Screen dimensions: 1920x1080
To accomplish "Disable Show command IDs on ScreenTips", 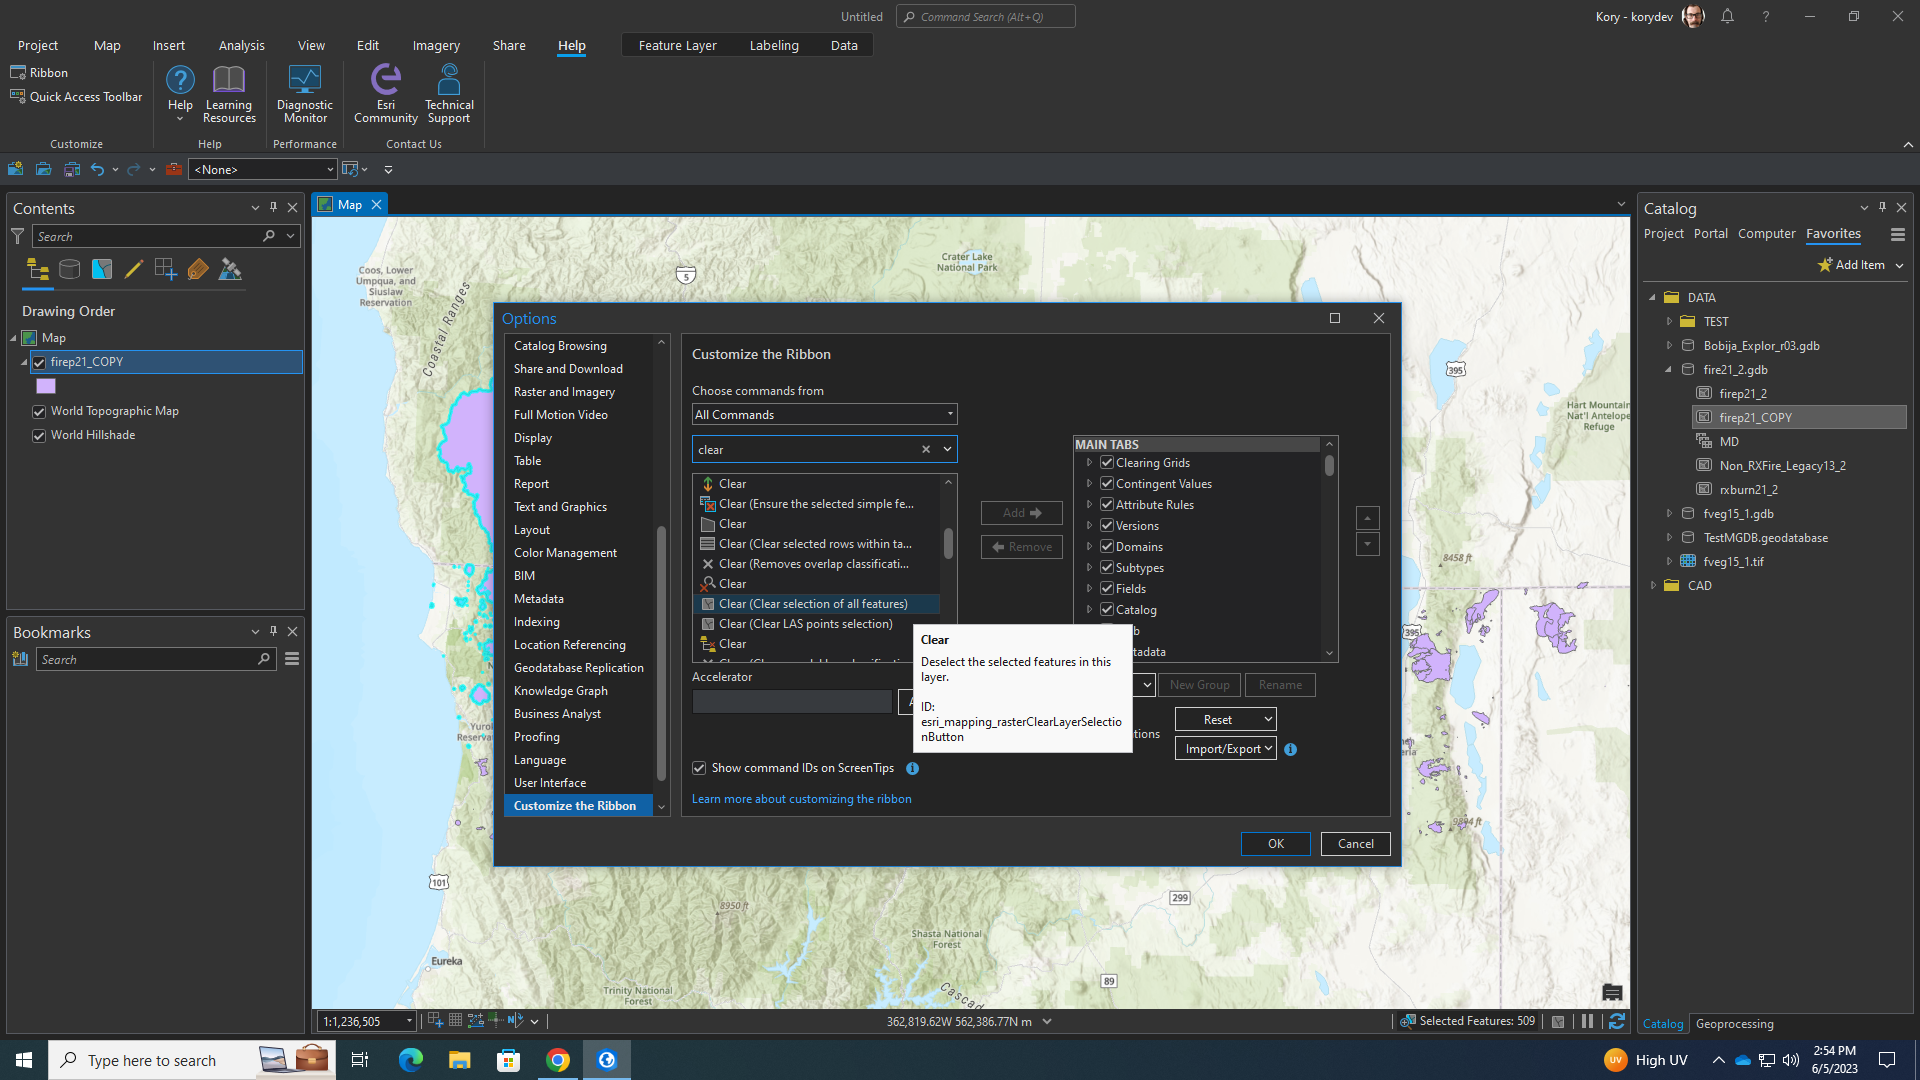I will 700,768.
